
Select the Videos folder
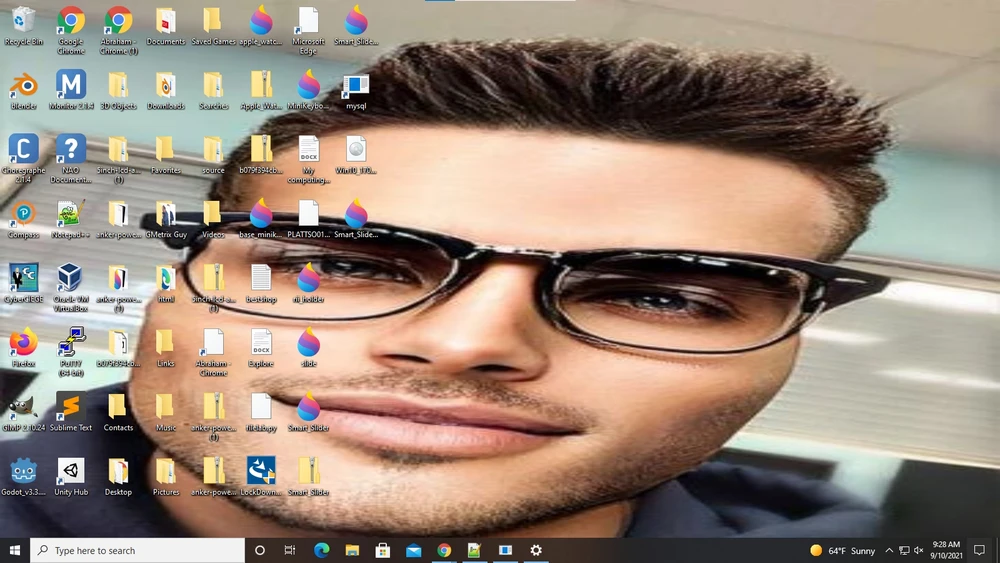pos(213,219)
